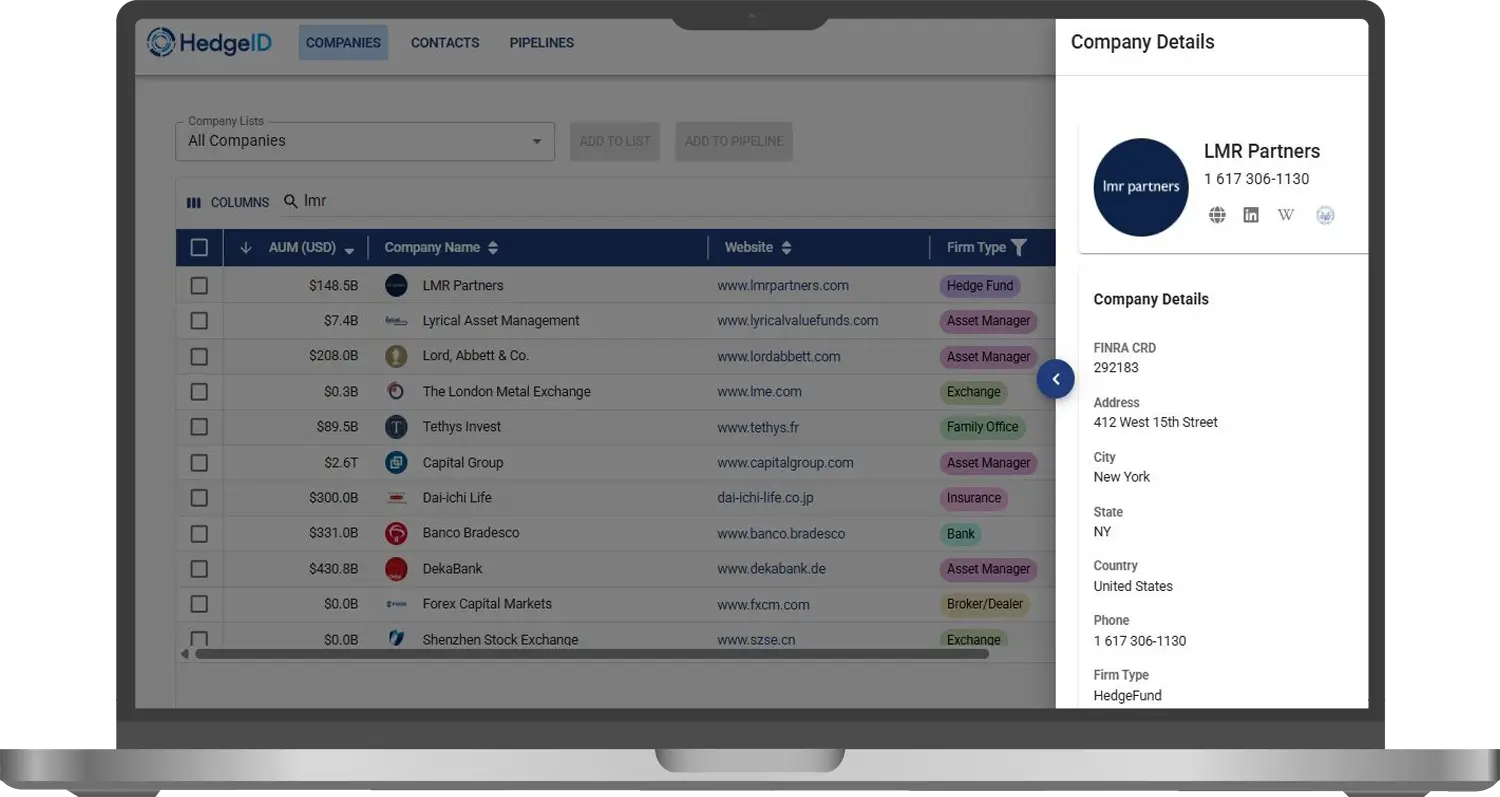
Task: Click the Broker/Dealer firm type tag
Action: [x=985, y=604]
